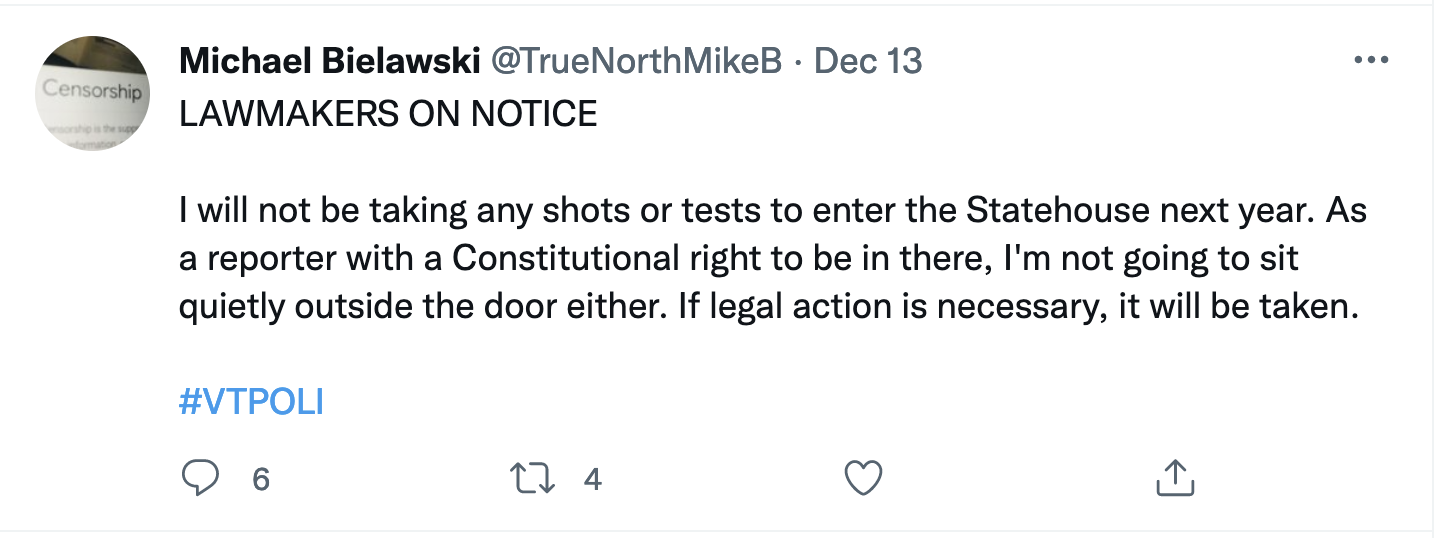Click the @TrueNorthMikeB handle
Viewport: 1436px width, 538px height.
click(635, 62)
